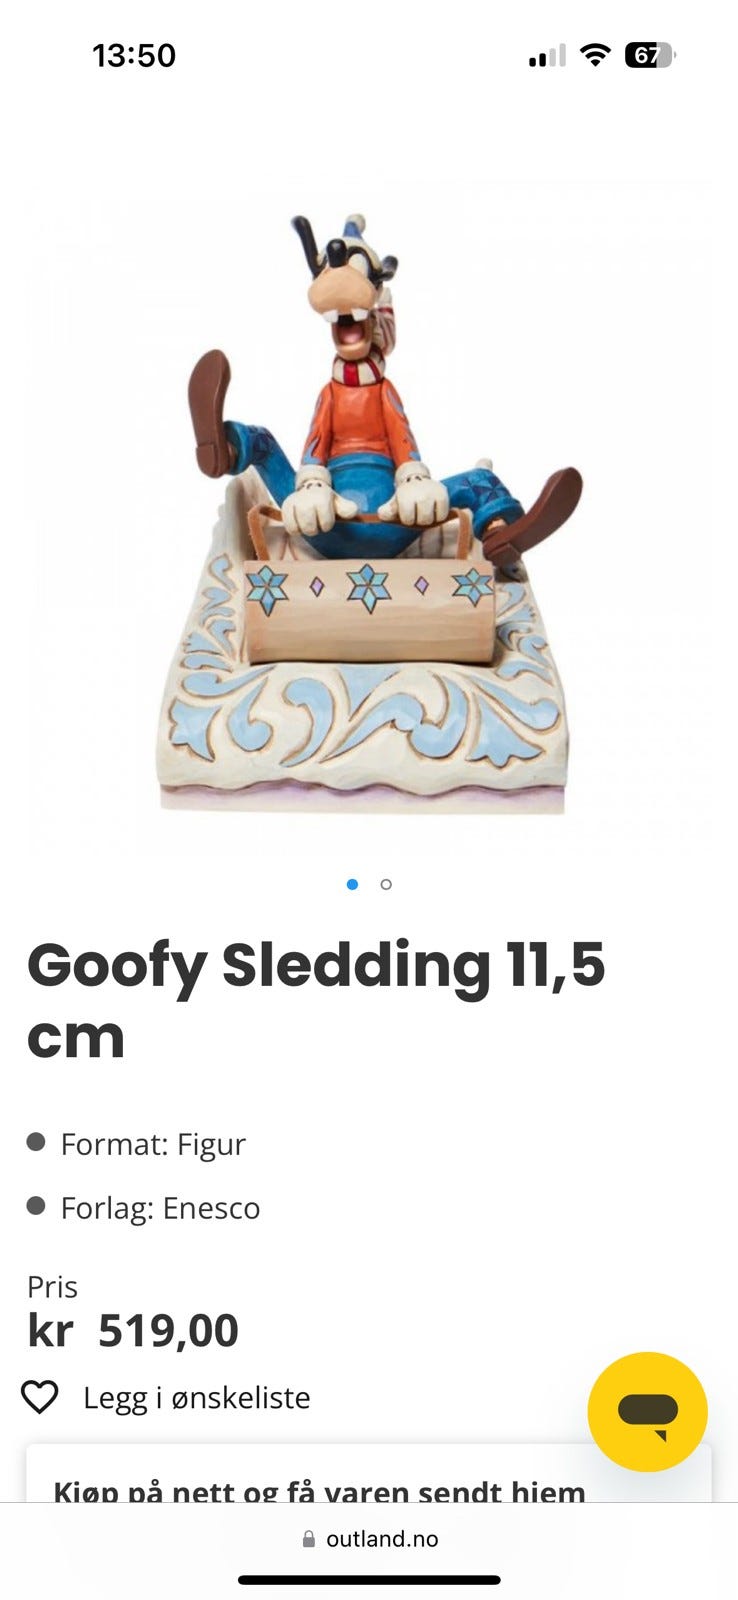Tap the padlock icon beside outland.no
Screen dimensions: 738x1600
[x=309, y=1539]
